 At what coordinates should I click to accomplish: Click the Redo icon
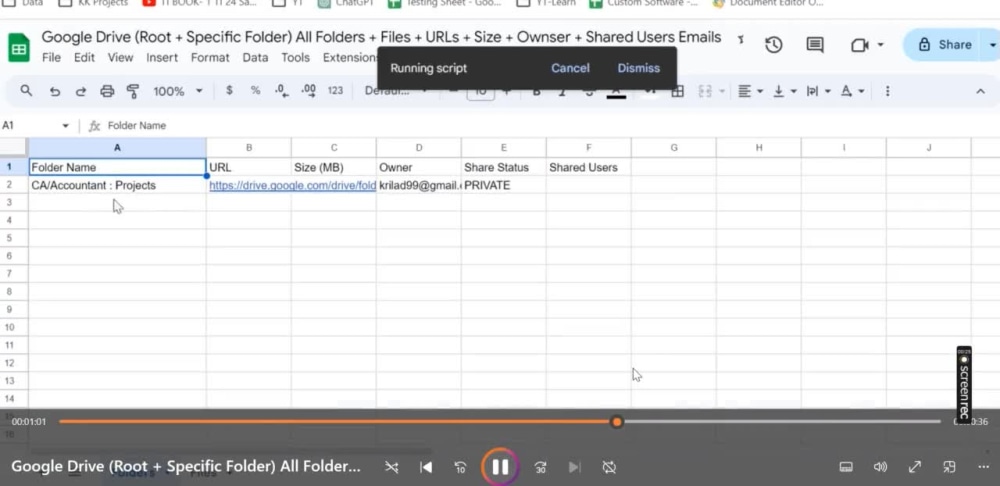click(x=81, y=91)
